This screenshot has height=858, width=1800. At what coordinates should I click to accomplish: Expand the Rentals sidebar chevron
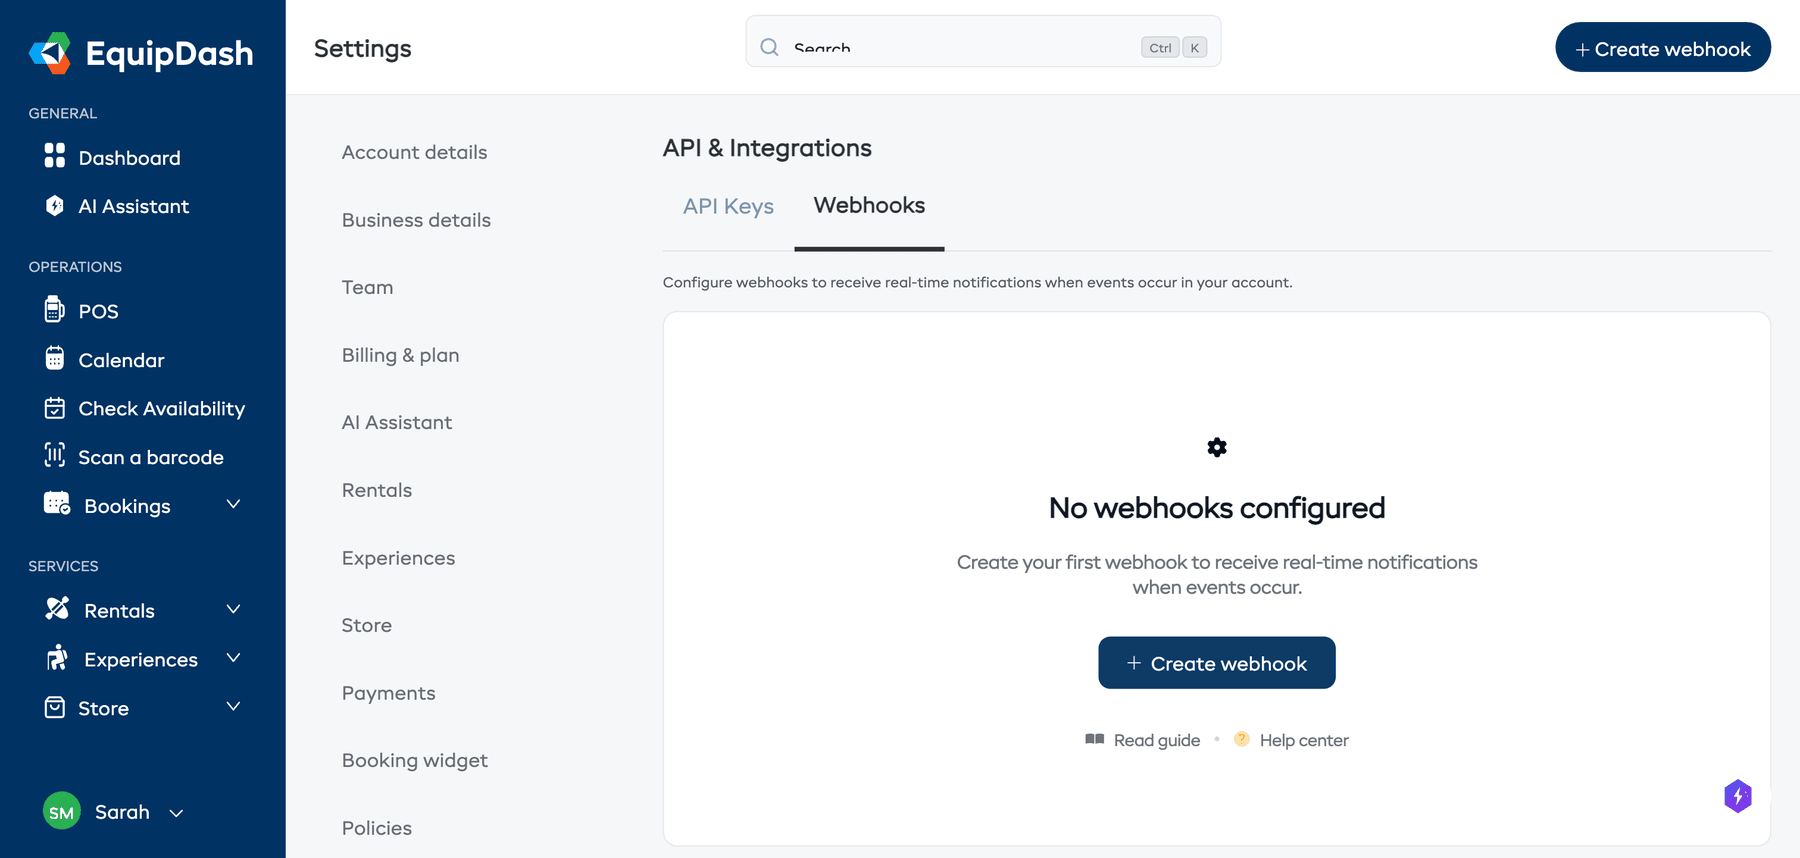(x=233, y=609)
